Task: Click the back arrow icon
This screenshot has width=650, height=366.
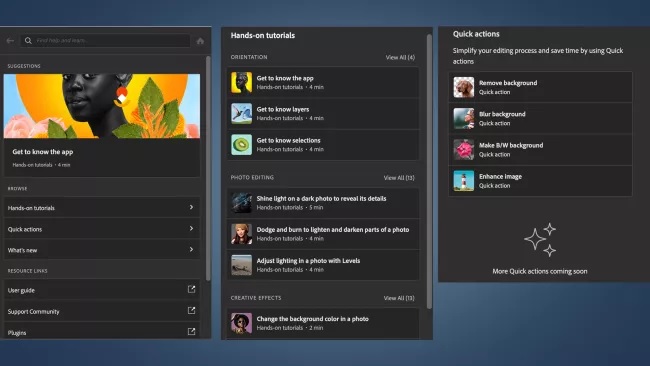Action: (10, 41)
